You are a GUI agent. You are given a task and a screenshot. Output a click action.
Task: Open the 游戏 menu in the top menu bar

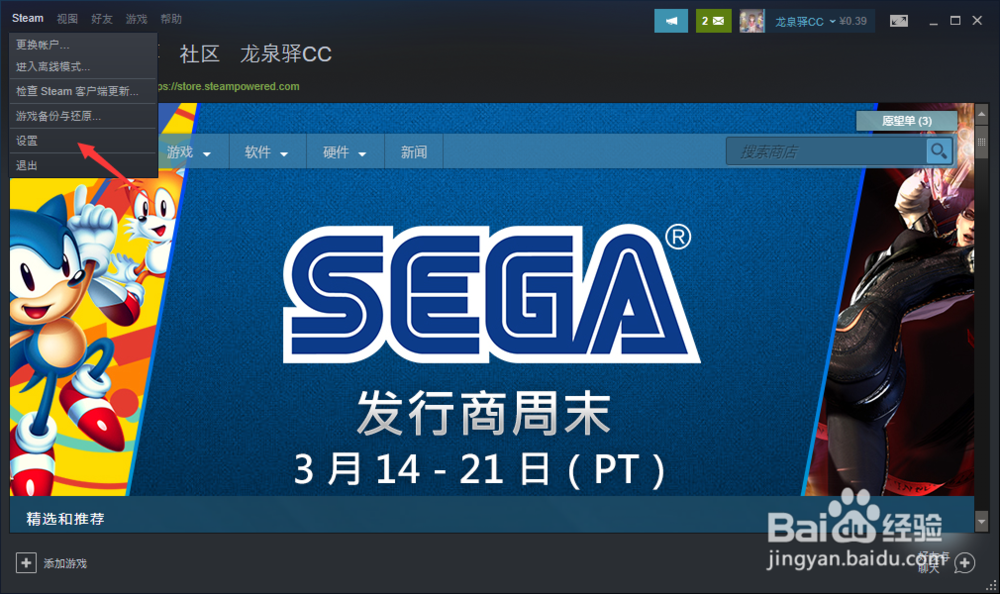point(136,19)
